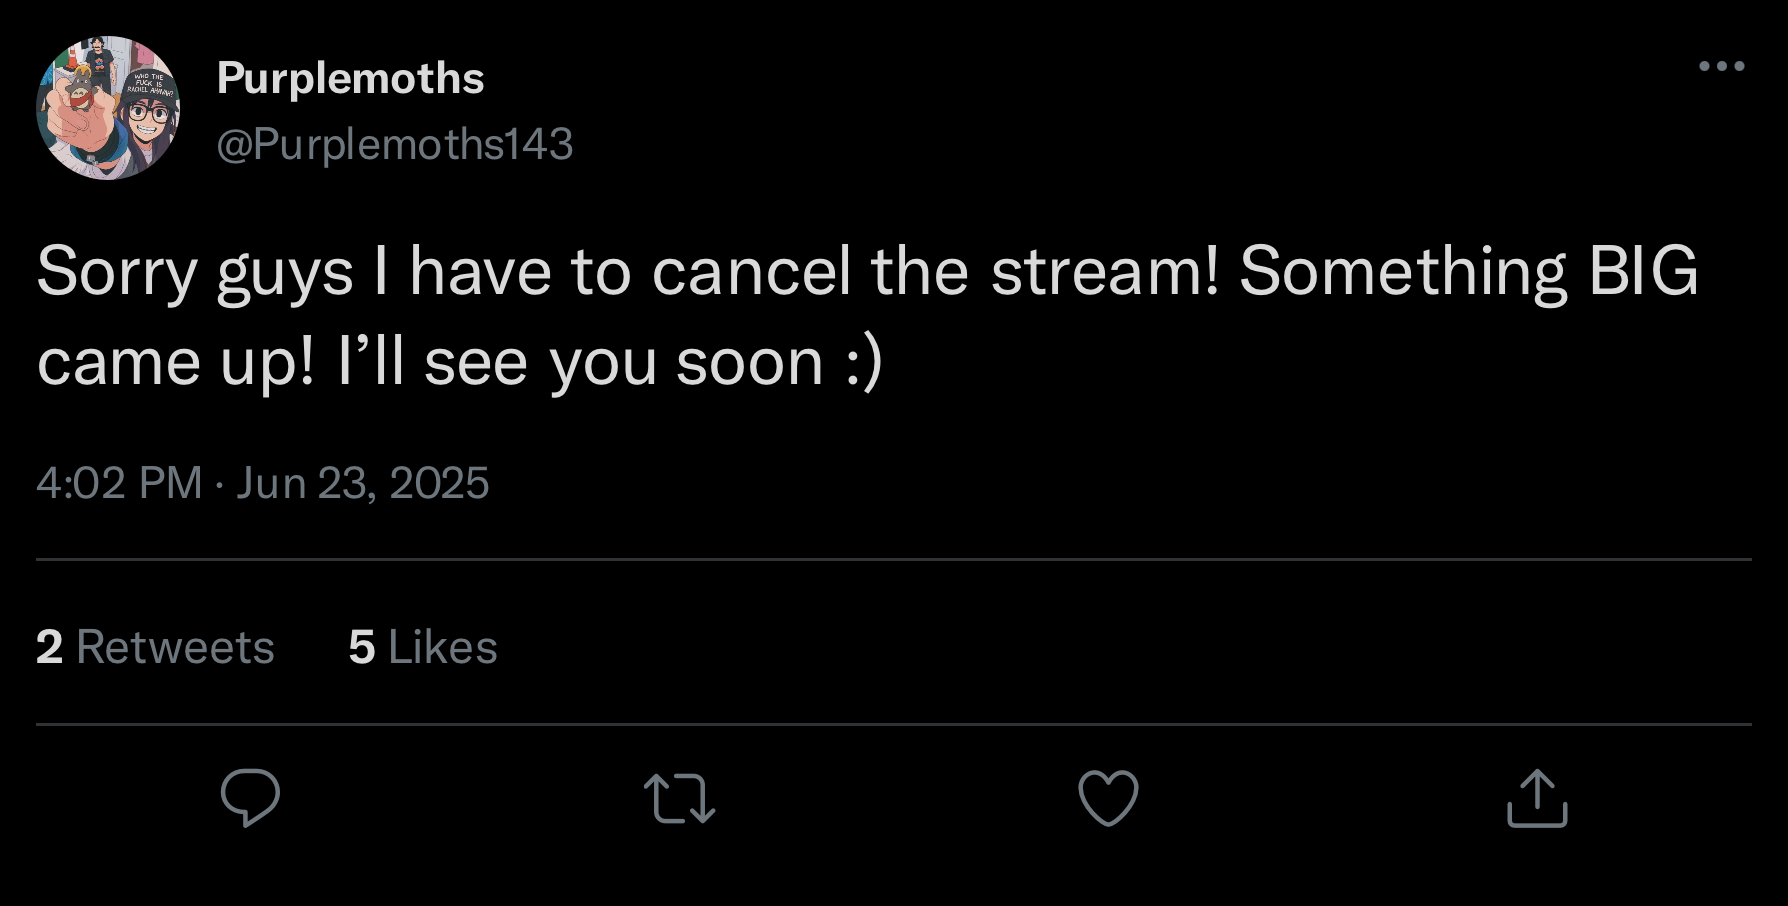Image resolution: width=1788 pixels, height=906 pixels.
Task: Click the bold number 5 beside Likes
Action: coord(362,647)
